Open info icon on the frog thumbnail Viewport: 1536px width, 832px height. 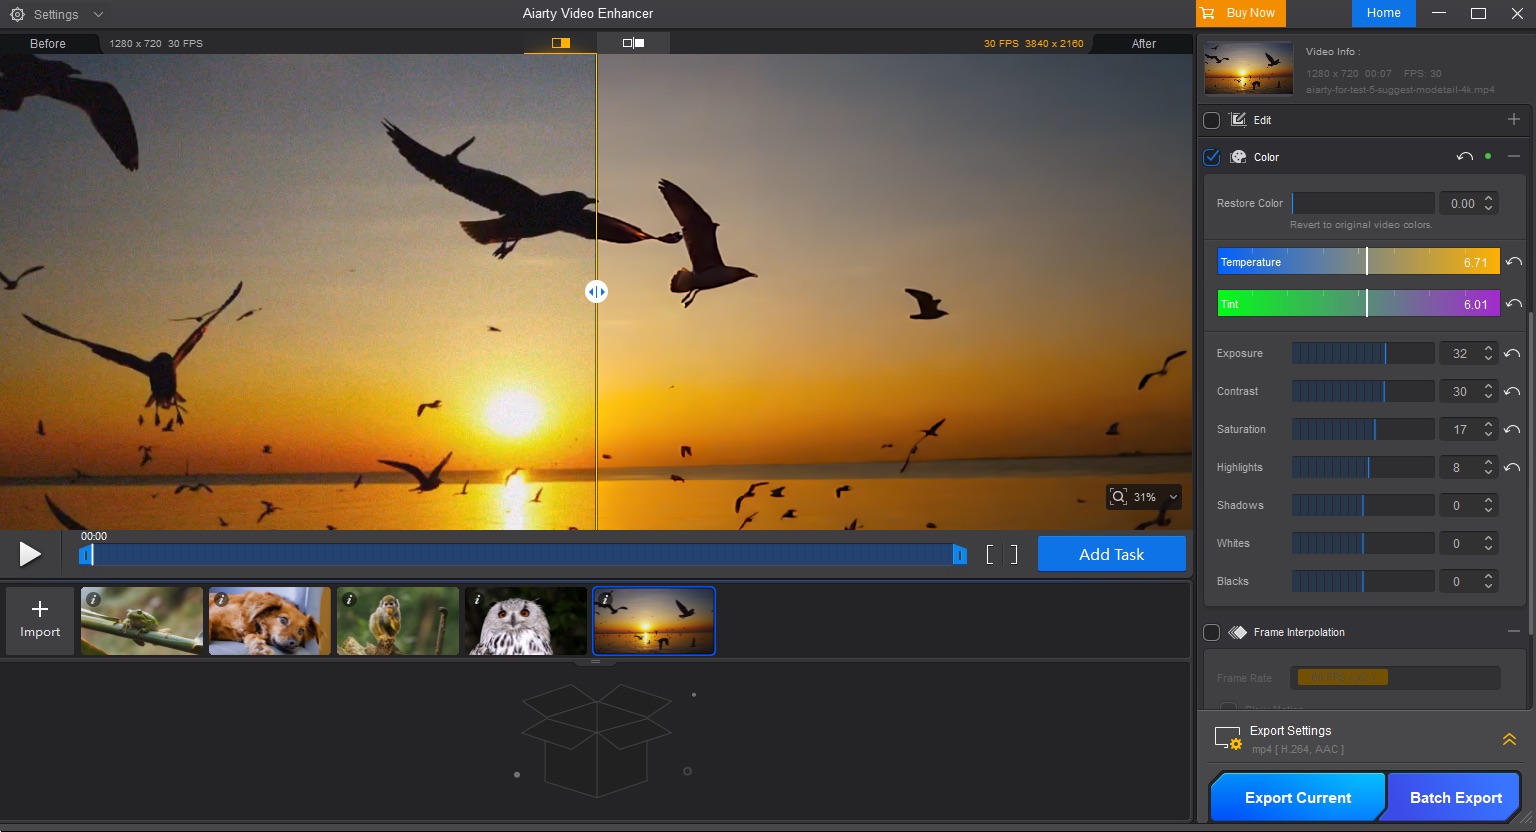point(93,599)
